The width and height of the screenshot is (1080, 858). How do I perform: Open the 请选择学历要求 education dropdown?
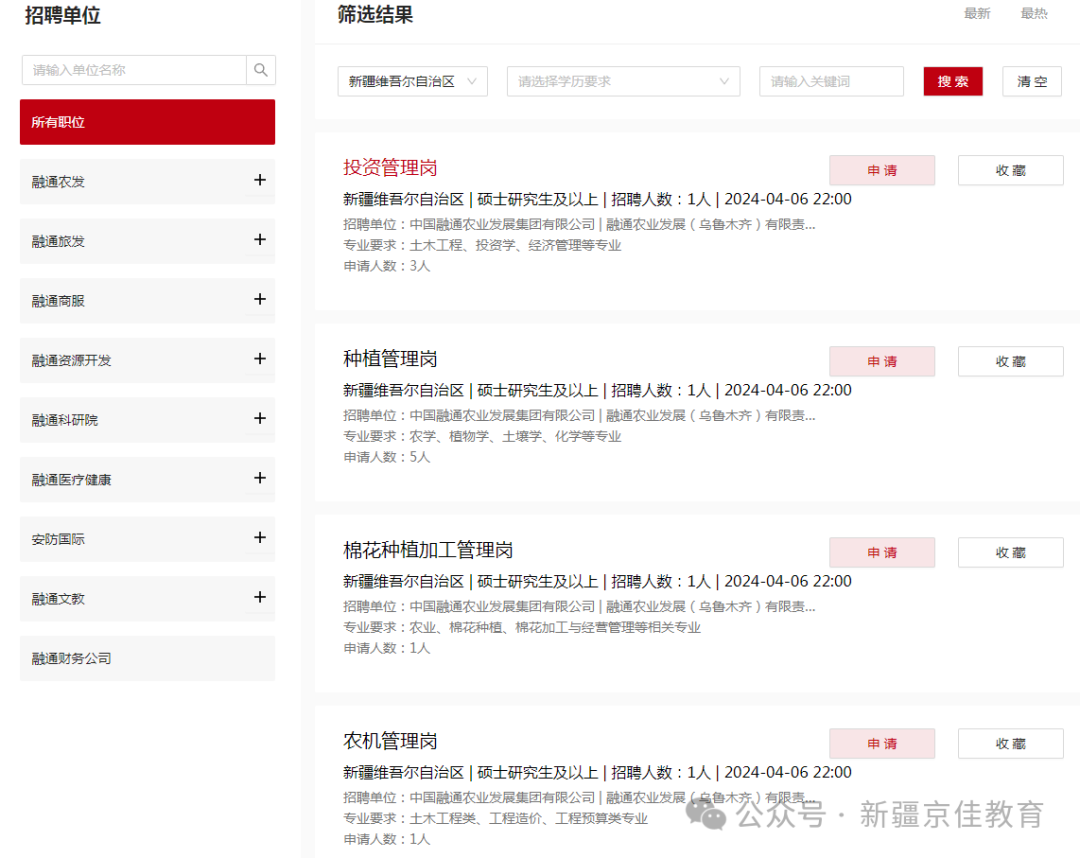click(x=623, y=81)
